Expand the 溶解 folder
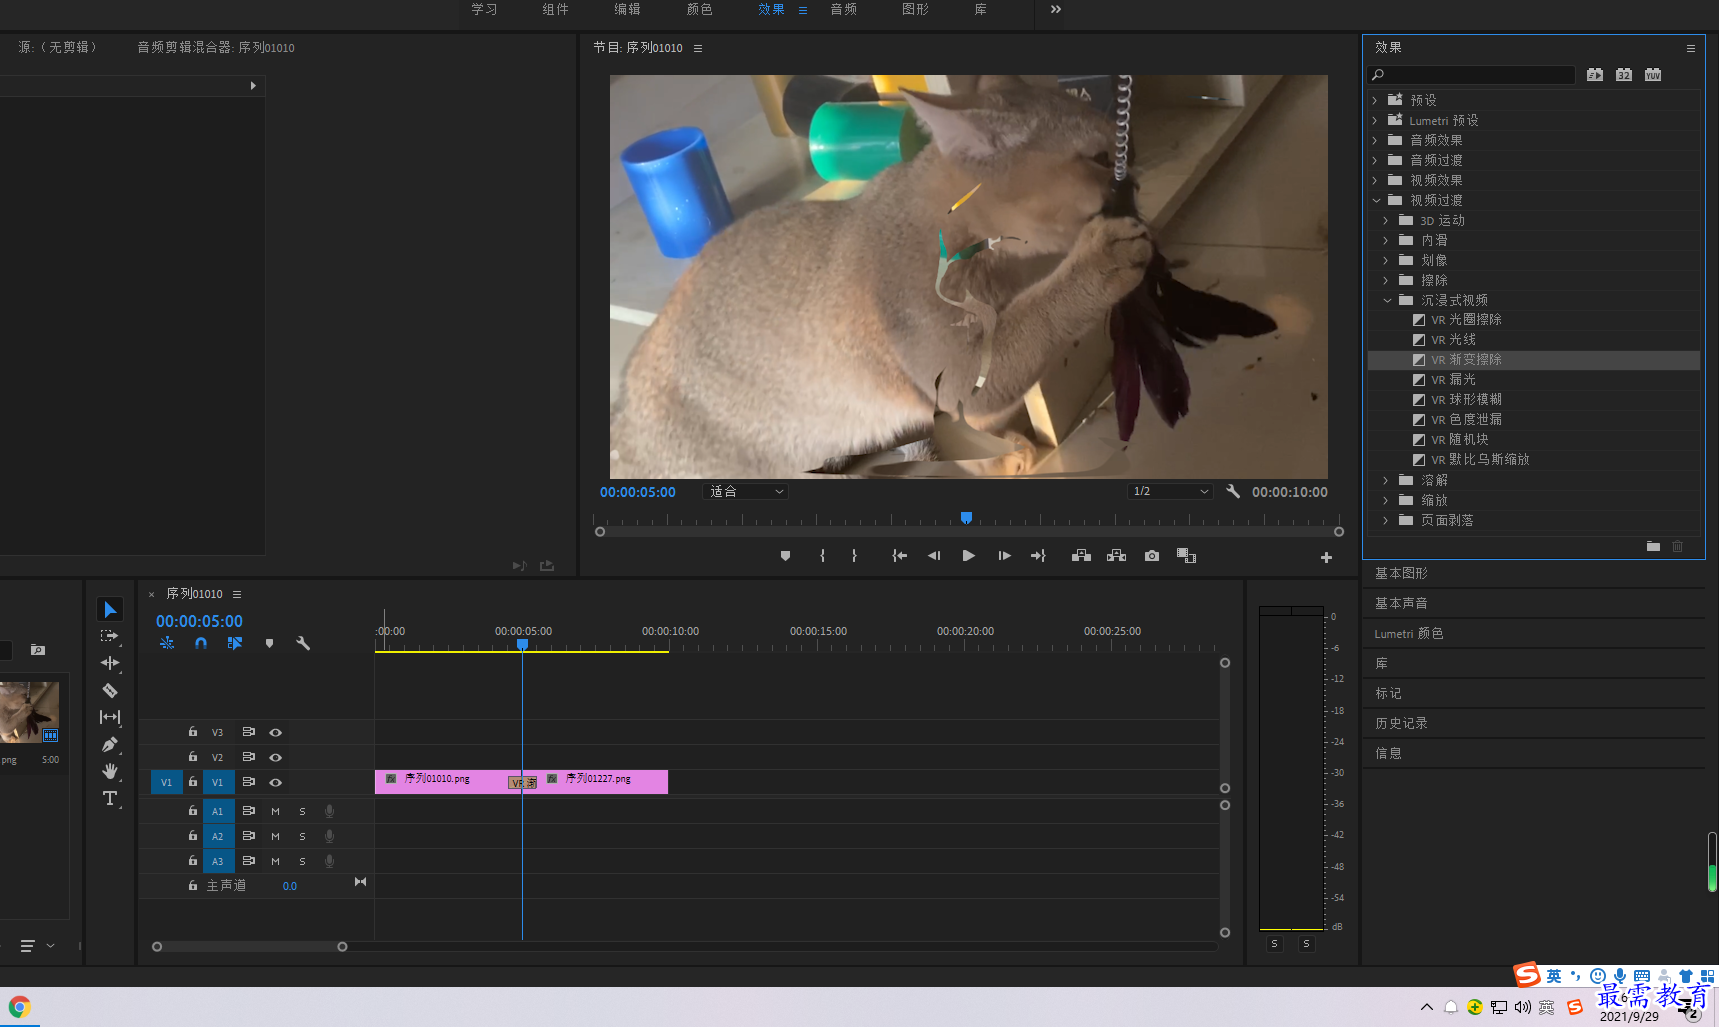 1386,480
